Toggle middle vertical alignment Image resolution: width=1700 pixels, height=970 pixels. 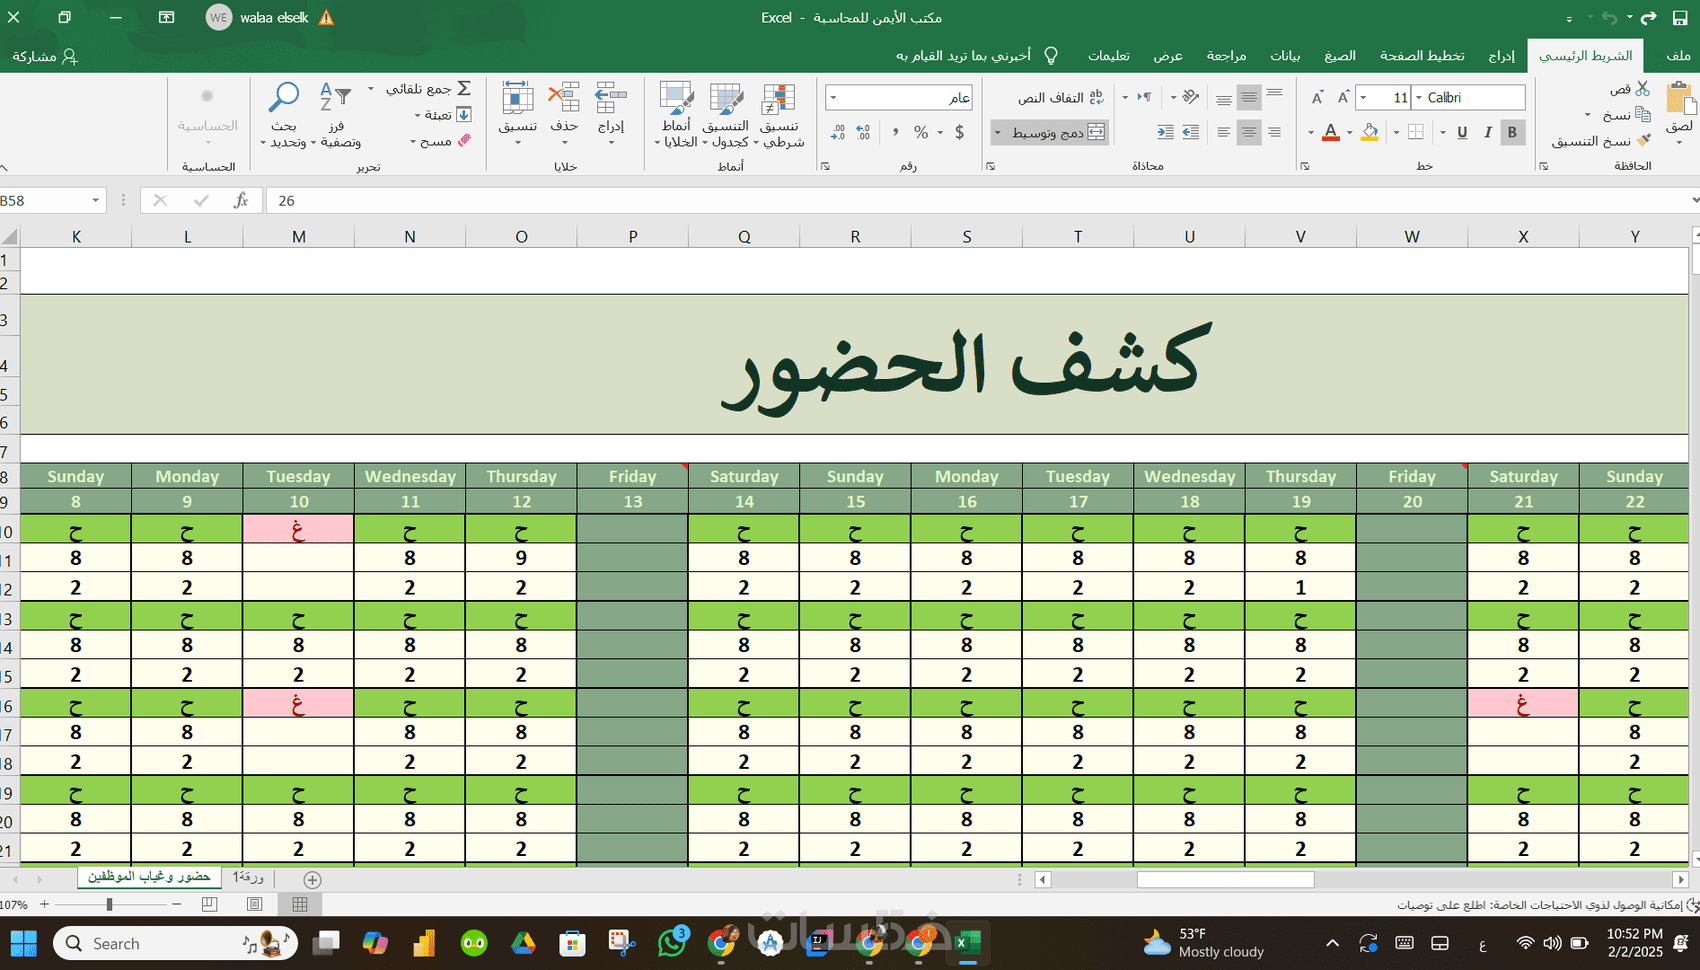[x=1249, y=97]
